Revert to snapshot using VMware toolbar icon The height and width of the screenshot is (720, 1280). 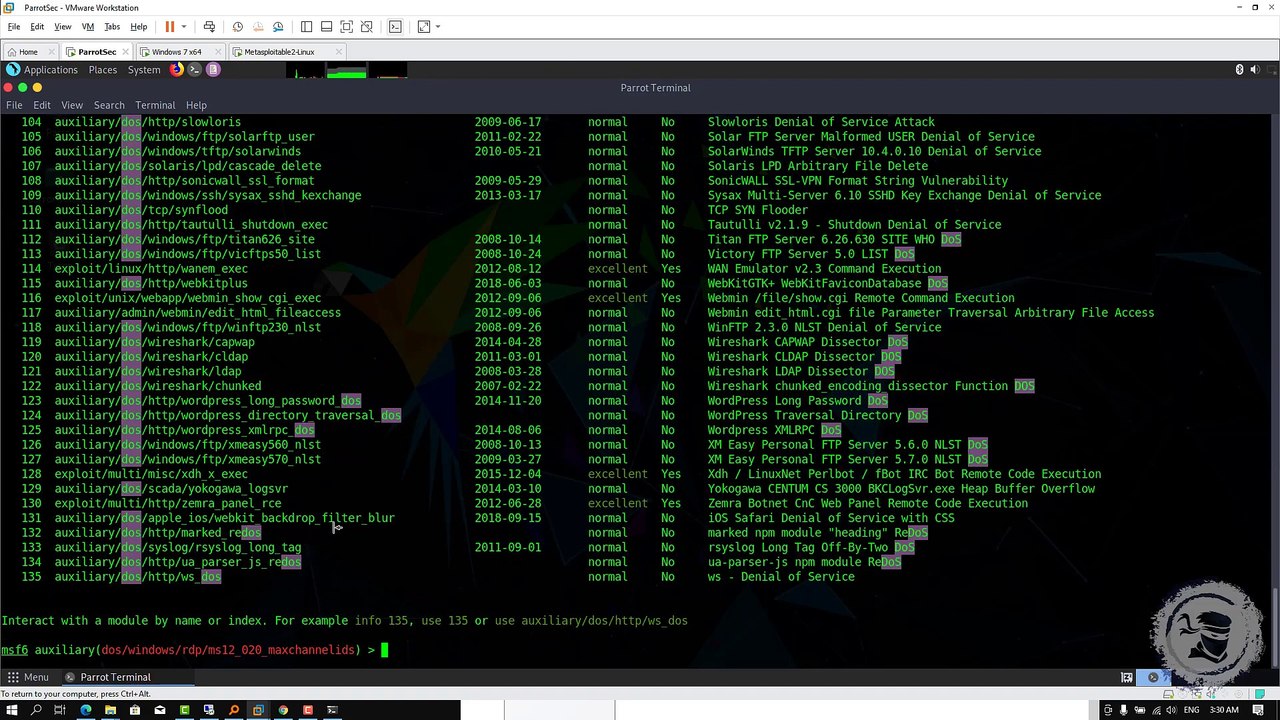point(258,27)
